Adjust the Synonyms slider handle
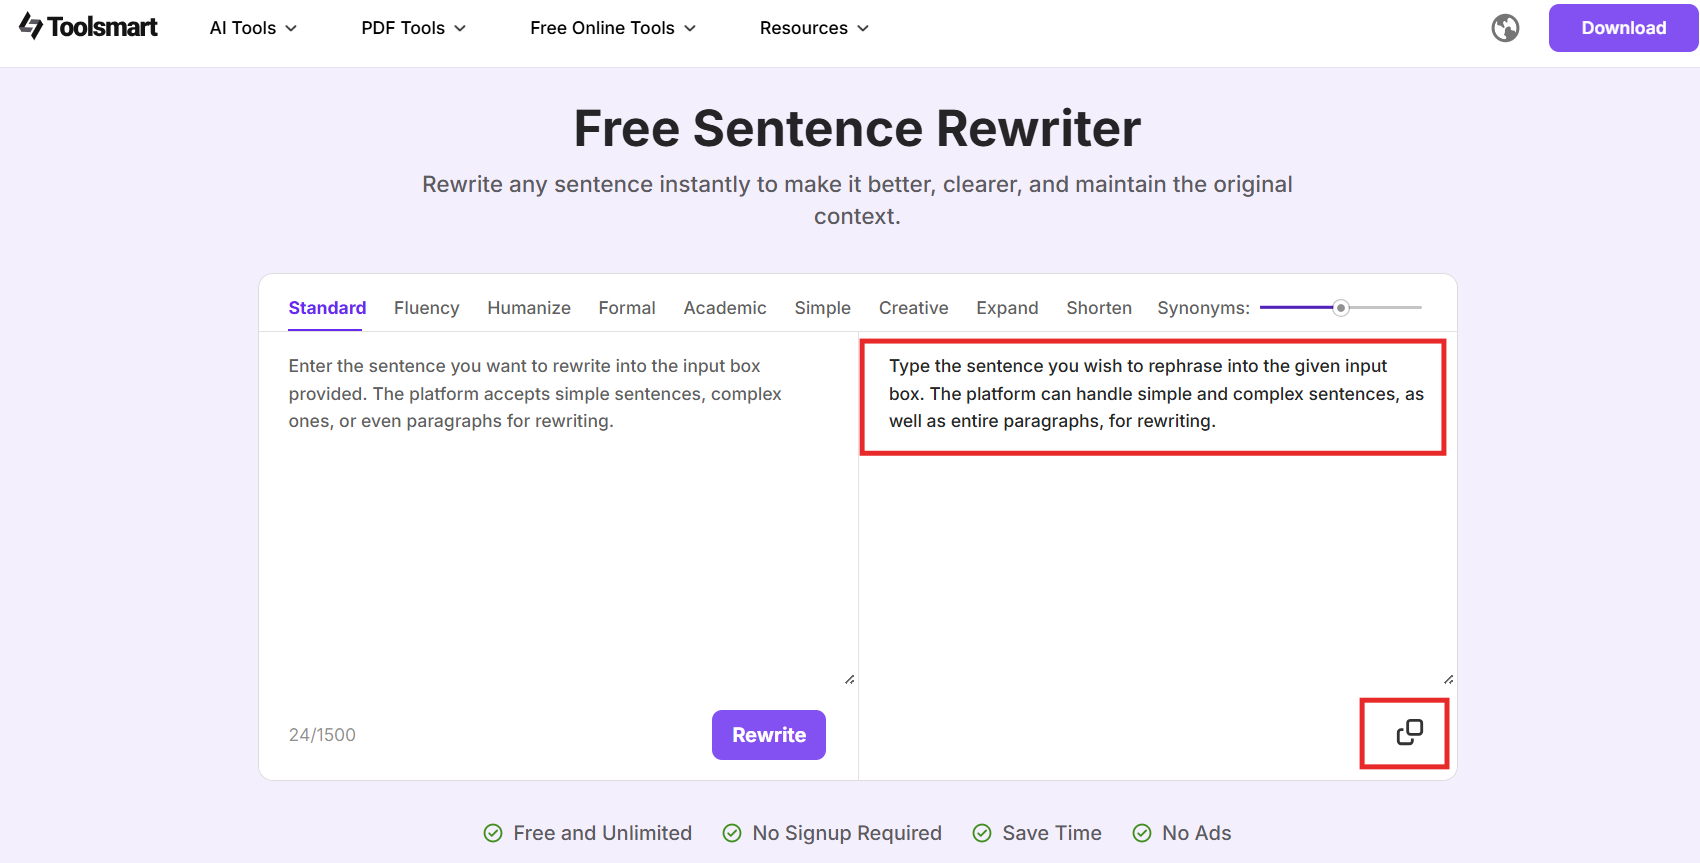Viewport: 1700px width, 863px height. tap(1341, 308)
